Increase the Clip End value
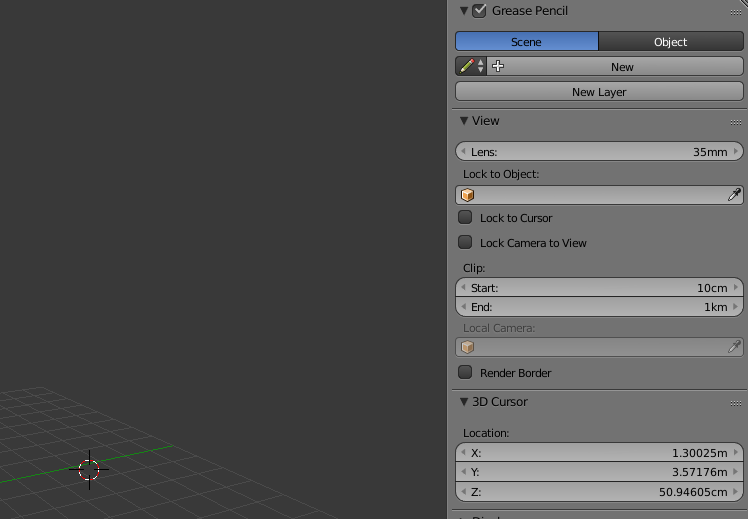The image size is (748, 519). pos(736,306)
